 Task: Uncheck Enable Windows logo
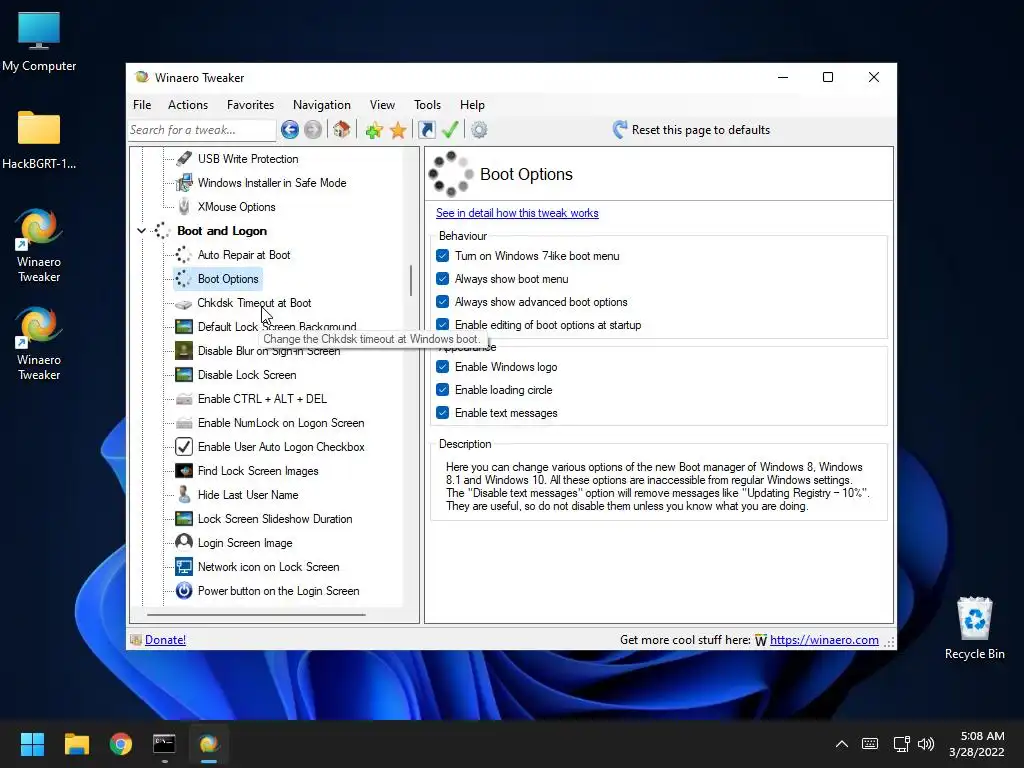[443, 366]
